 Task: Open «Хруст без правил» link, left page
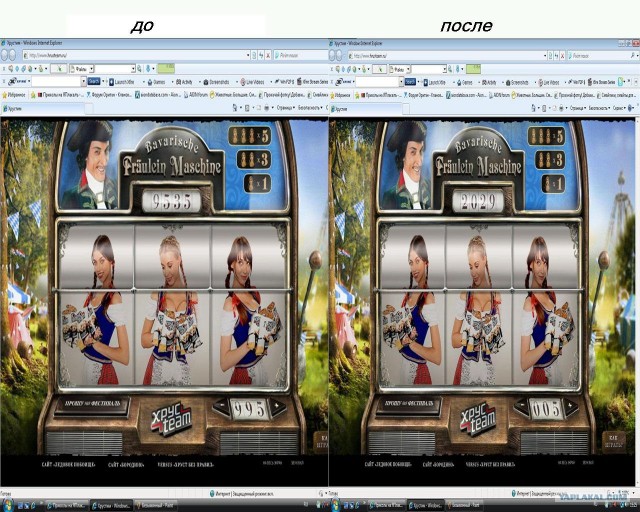coord(185,464)
